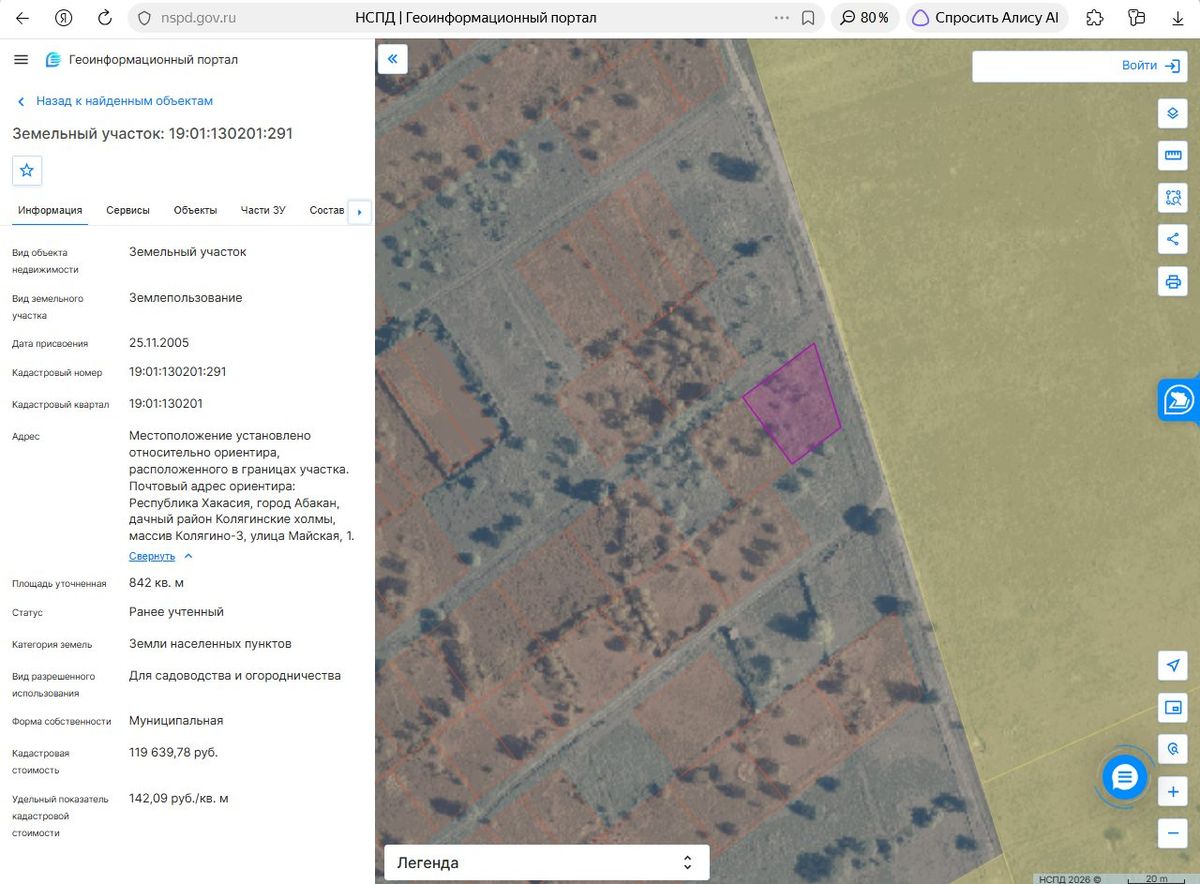Center map on my location

click(1173, 665)
